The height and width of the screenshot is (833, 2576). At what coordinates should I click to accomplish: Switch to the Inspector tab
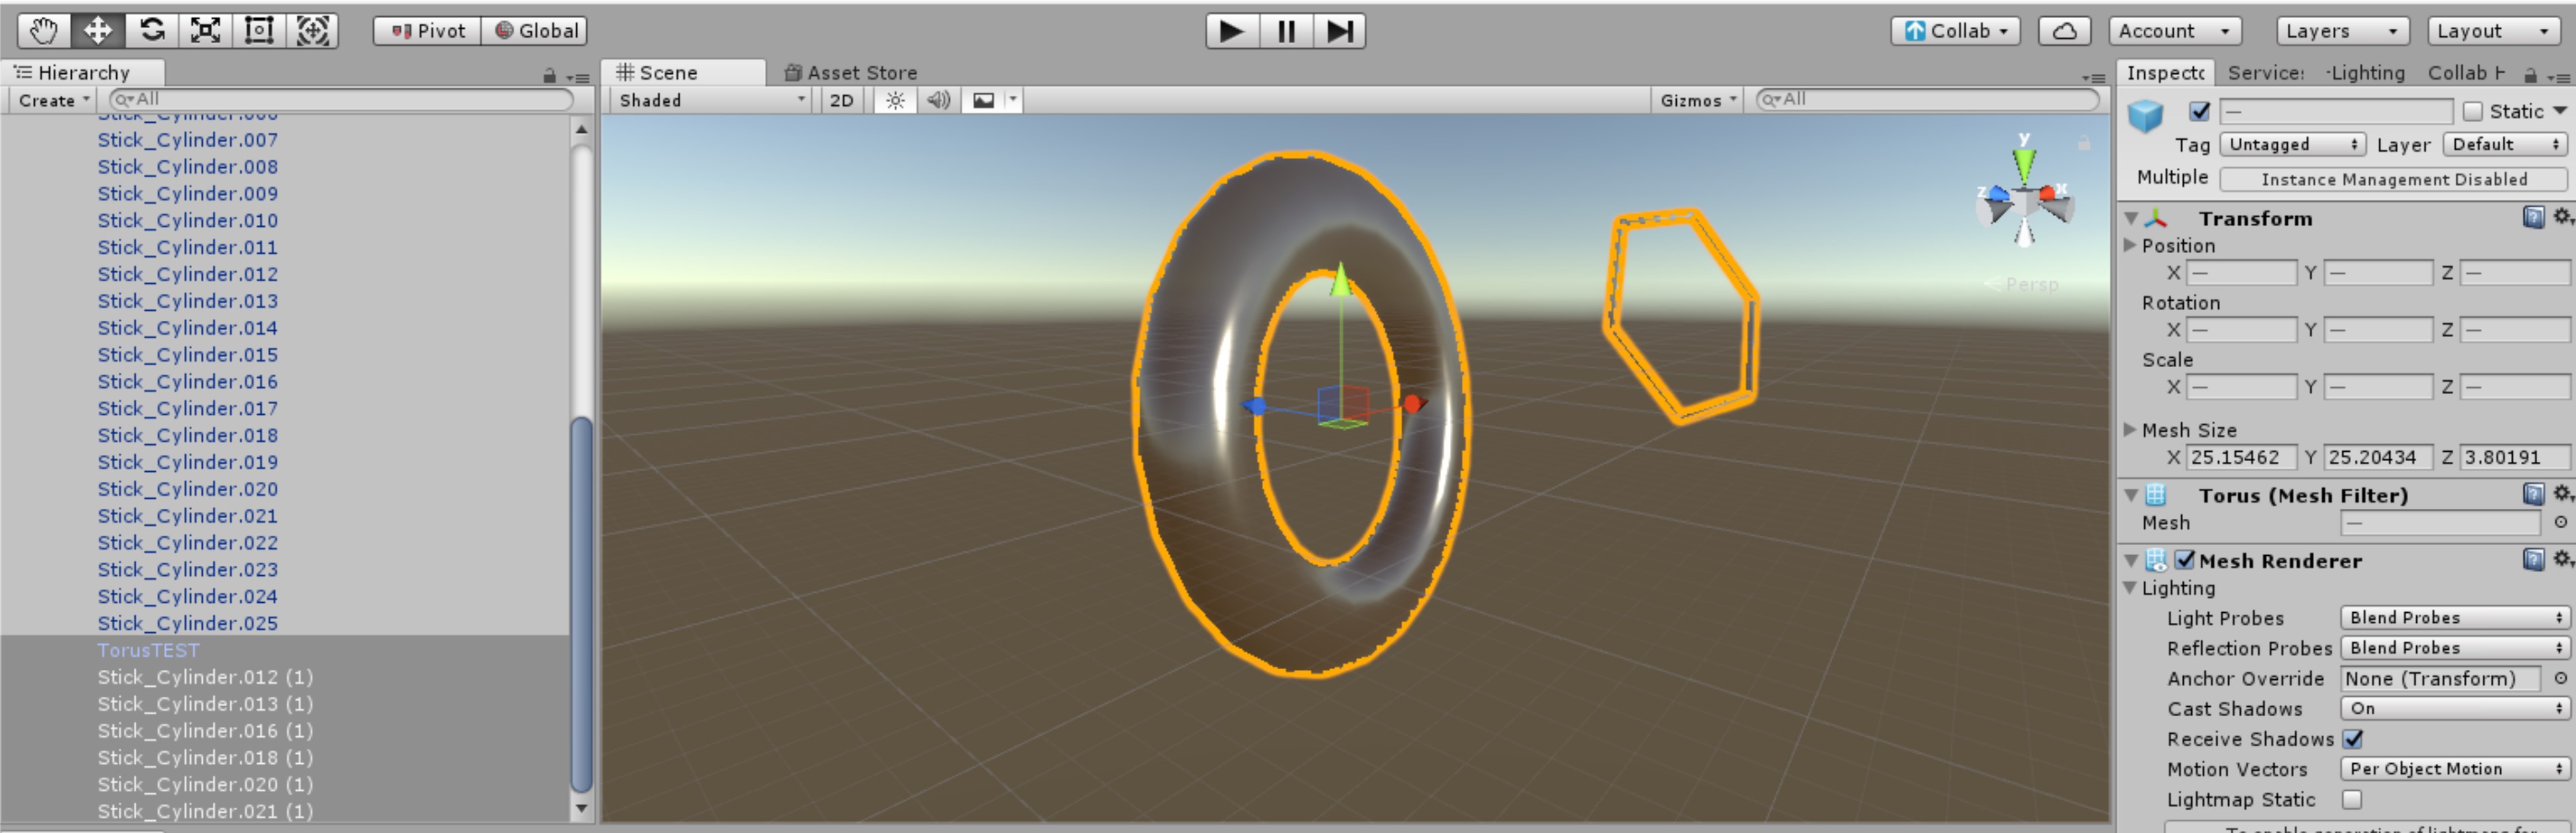pos(2165,72)
